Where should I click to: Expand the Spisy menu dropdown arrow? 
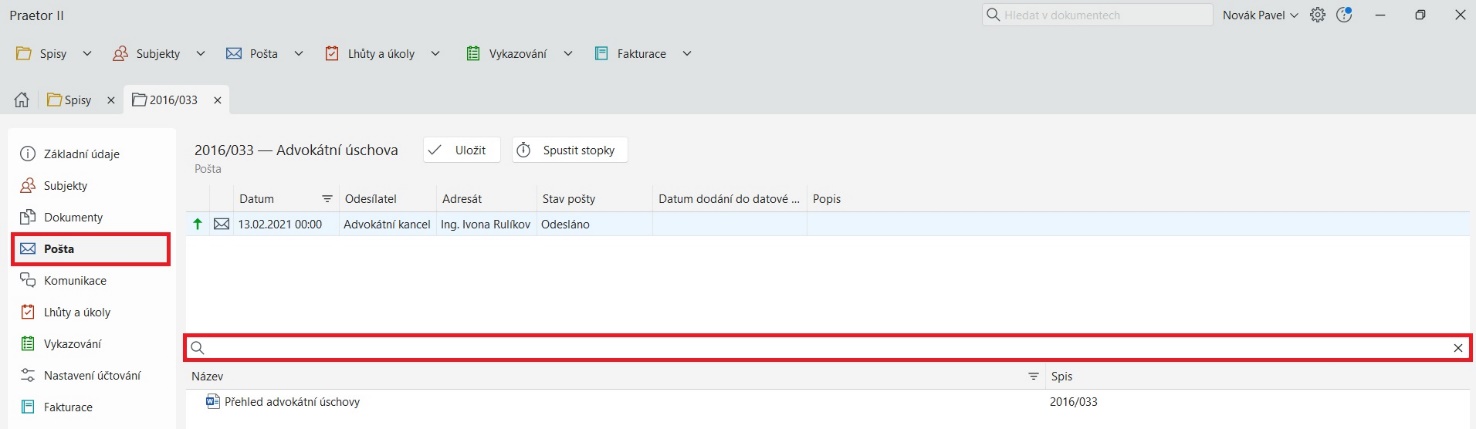coord(87,54)
